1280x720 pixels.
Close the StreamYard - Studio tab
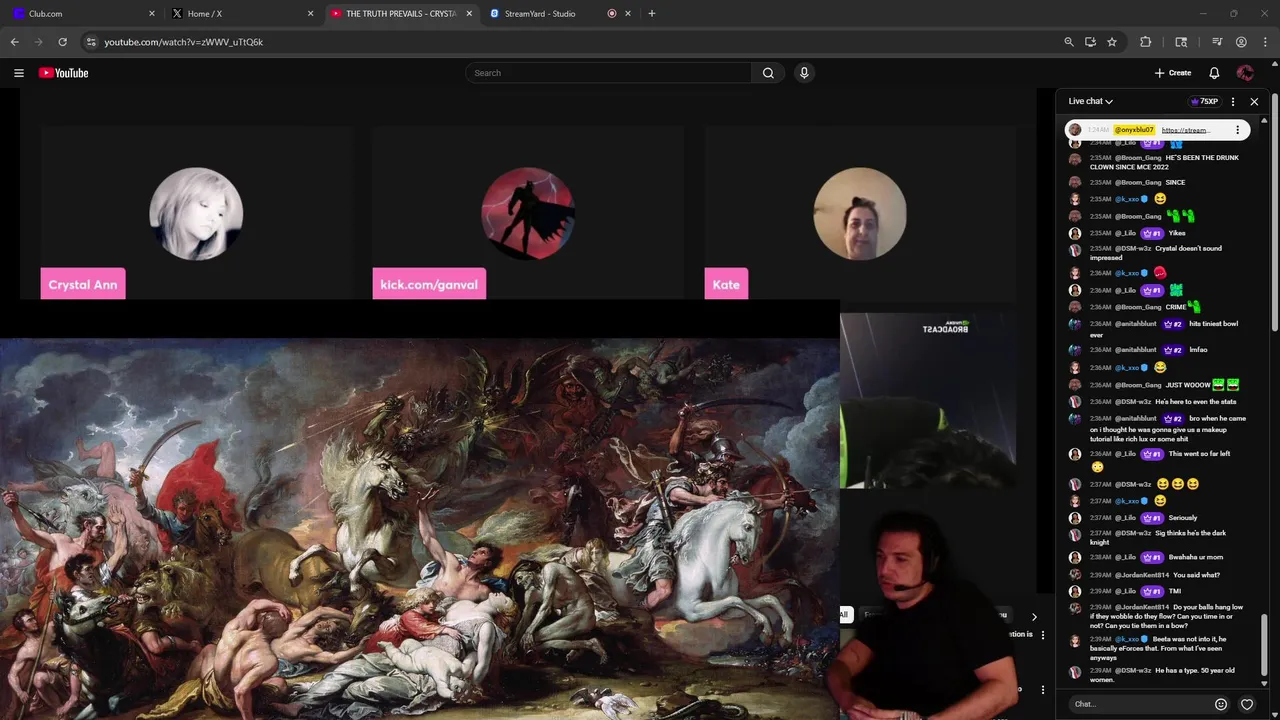click(x=628, y=14)
